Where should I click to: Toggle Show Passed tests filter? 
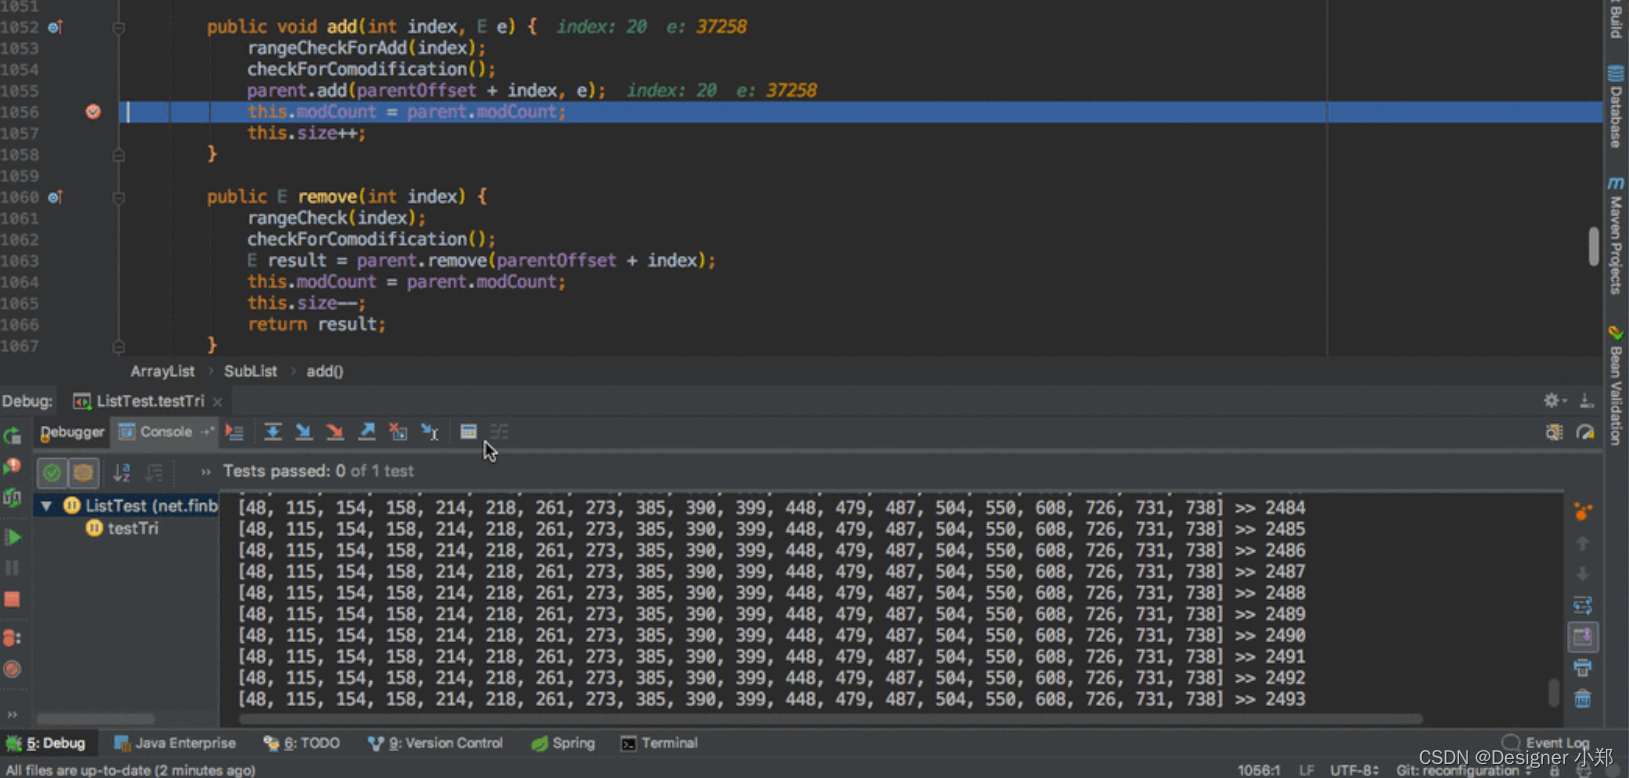52,472
